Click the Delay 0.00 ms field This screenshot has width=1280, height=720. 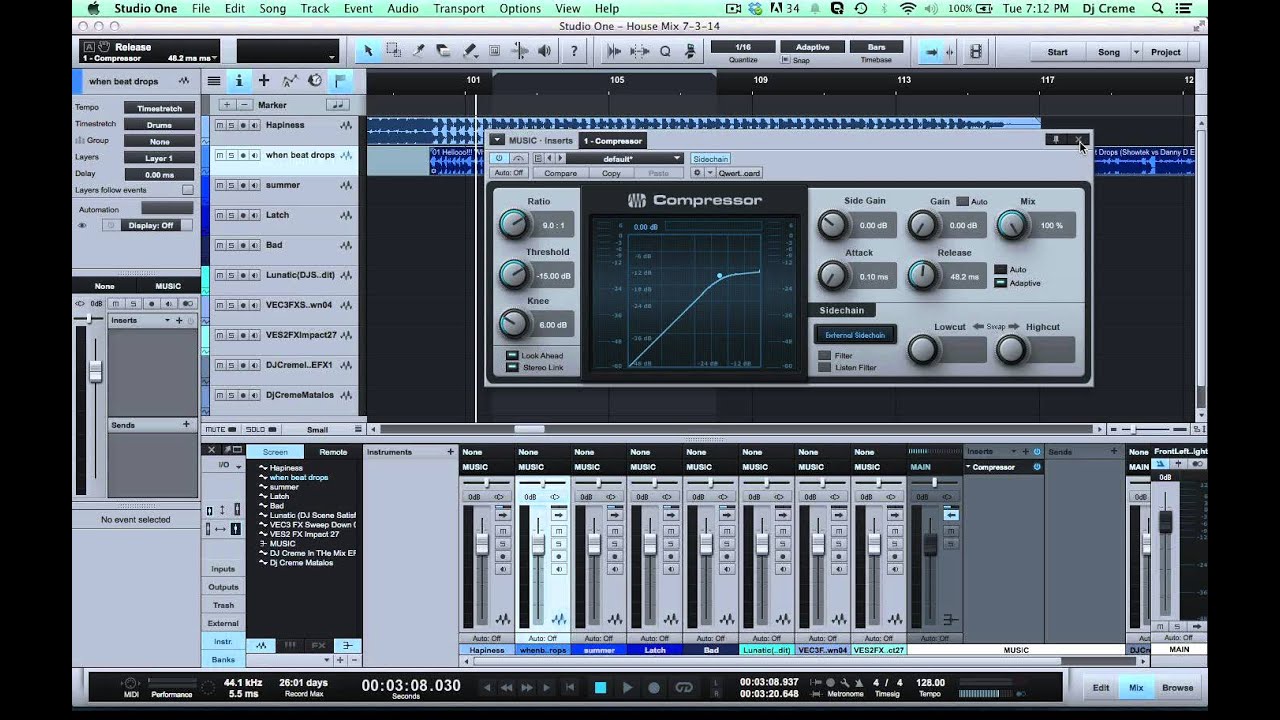click(159, 174)
